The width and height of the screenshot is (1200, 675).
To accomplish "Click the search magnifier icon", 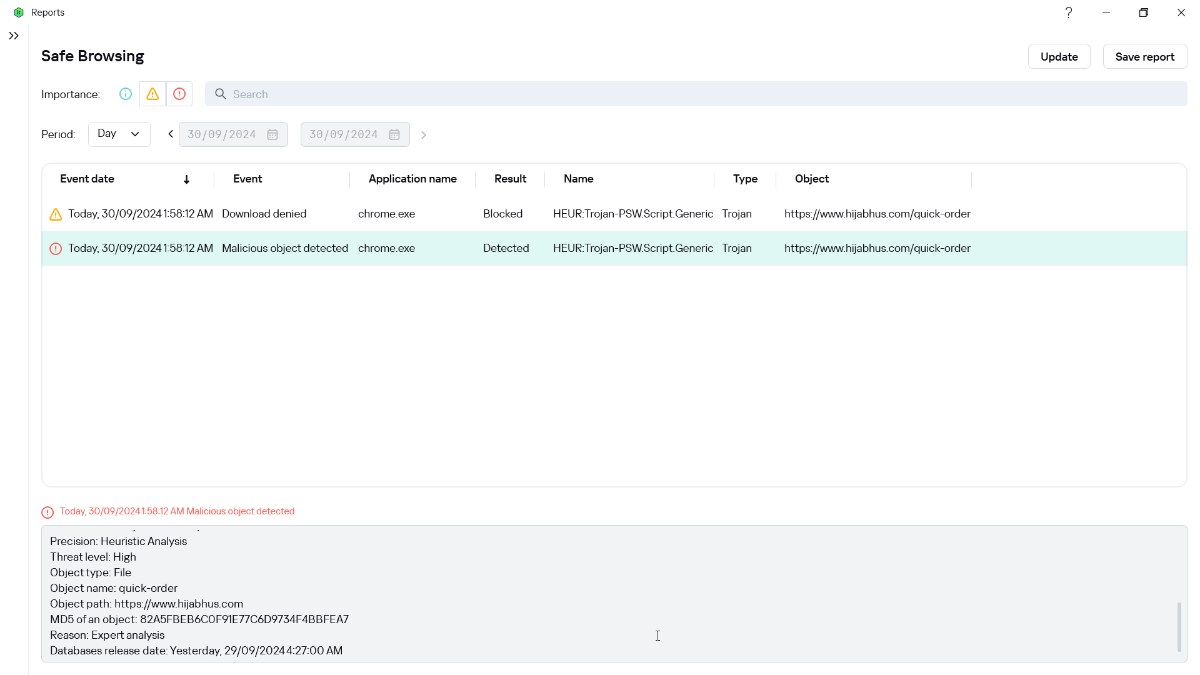I will coord(221,94).
